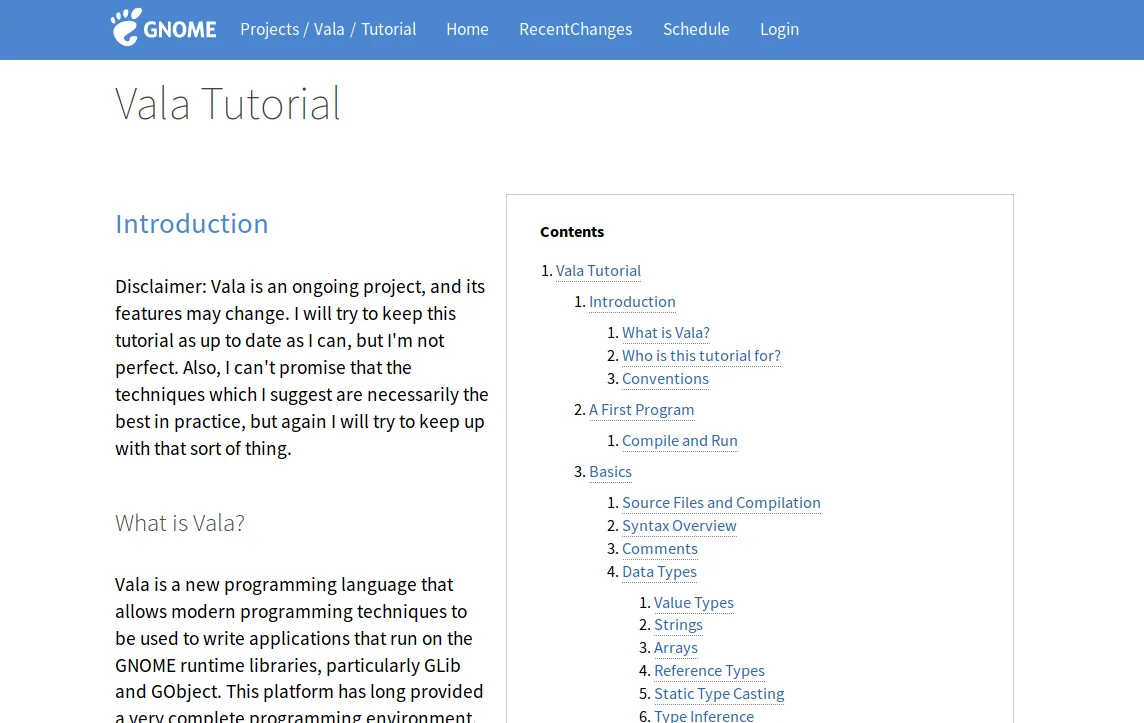1144x723 pixels.
Task: Open RecentChanges in navigation bar
Action: point(576,29)
